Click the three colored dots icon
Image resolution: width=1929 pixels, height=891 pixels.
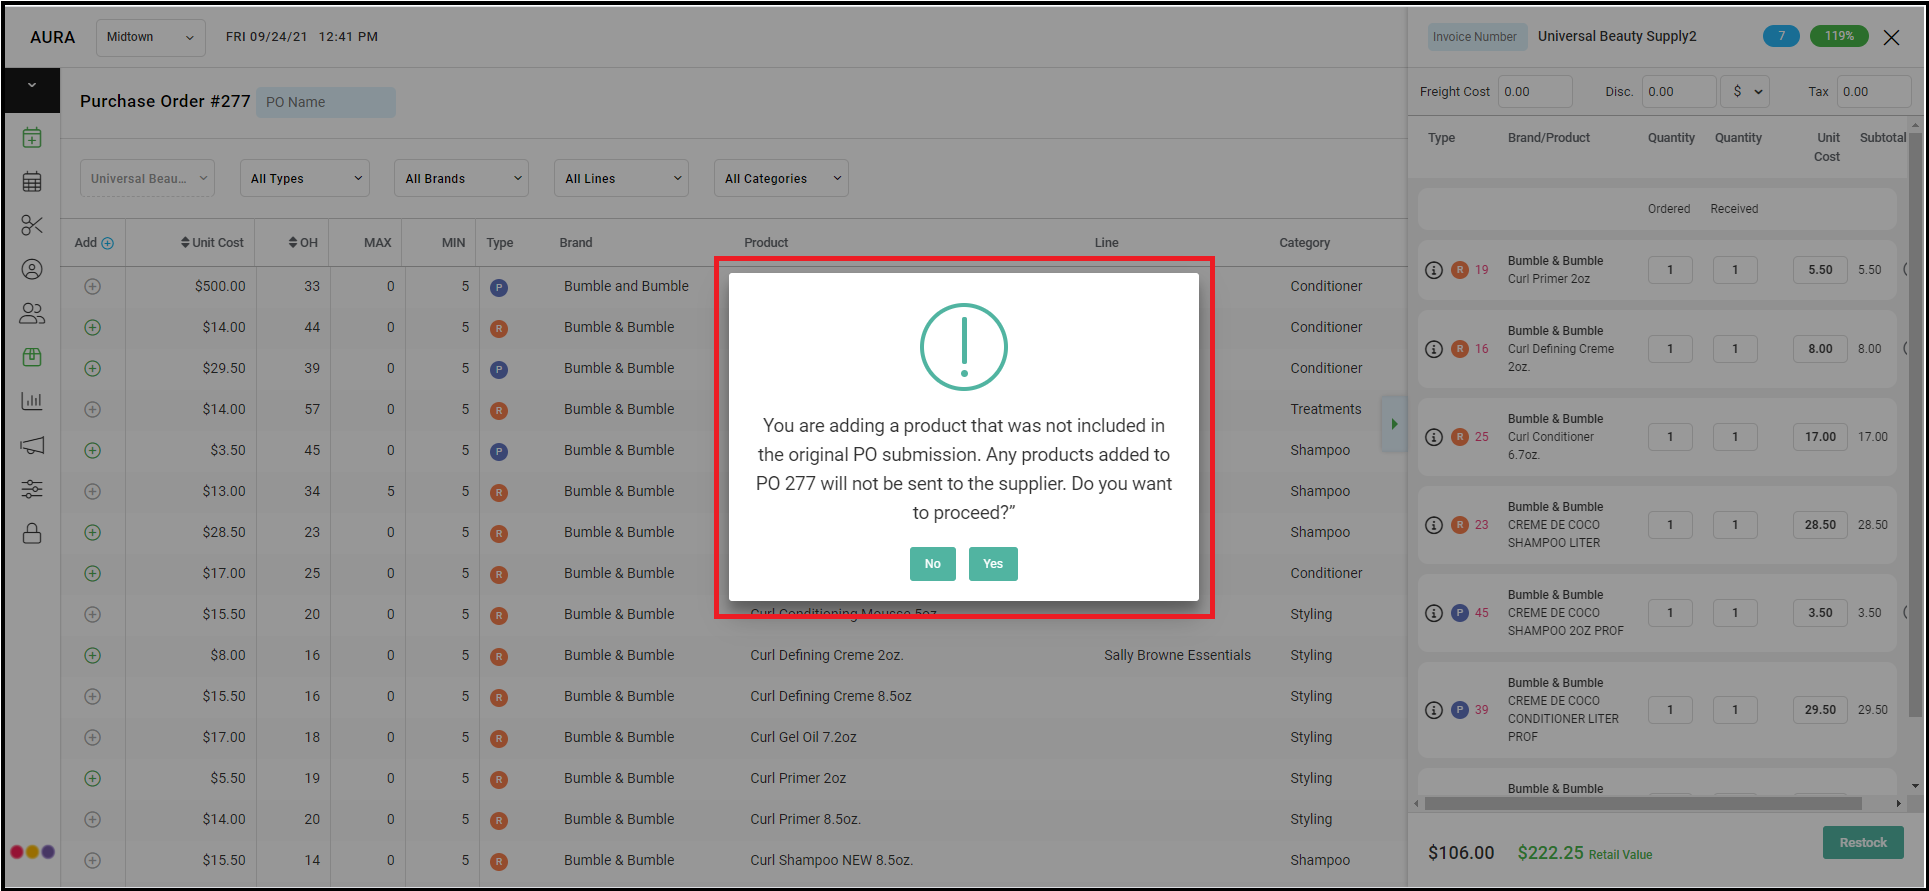pyautogui.click(x=32, y=852)
